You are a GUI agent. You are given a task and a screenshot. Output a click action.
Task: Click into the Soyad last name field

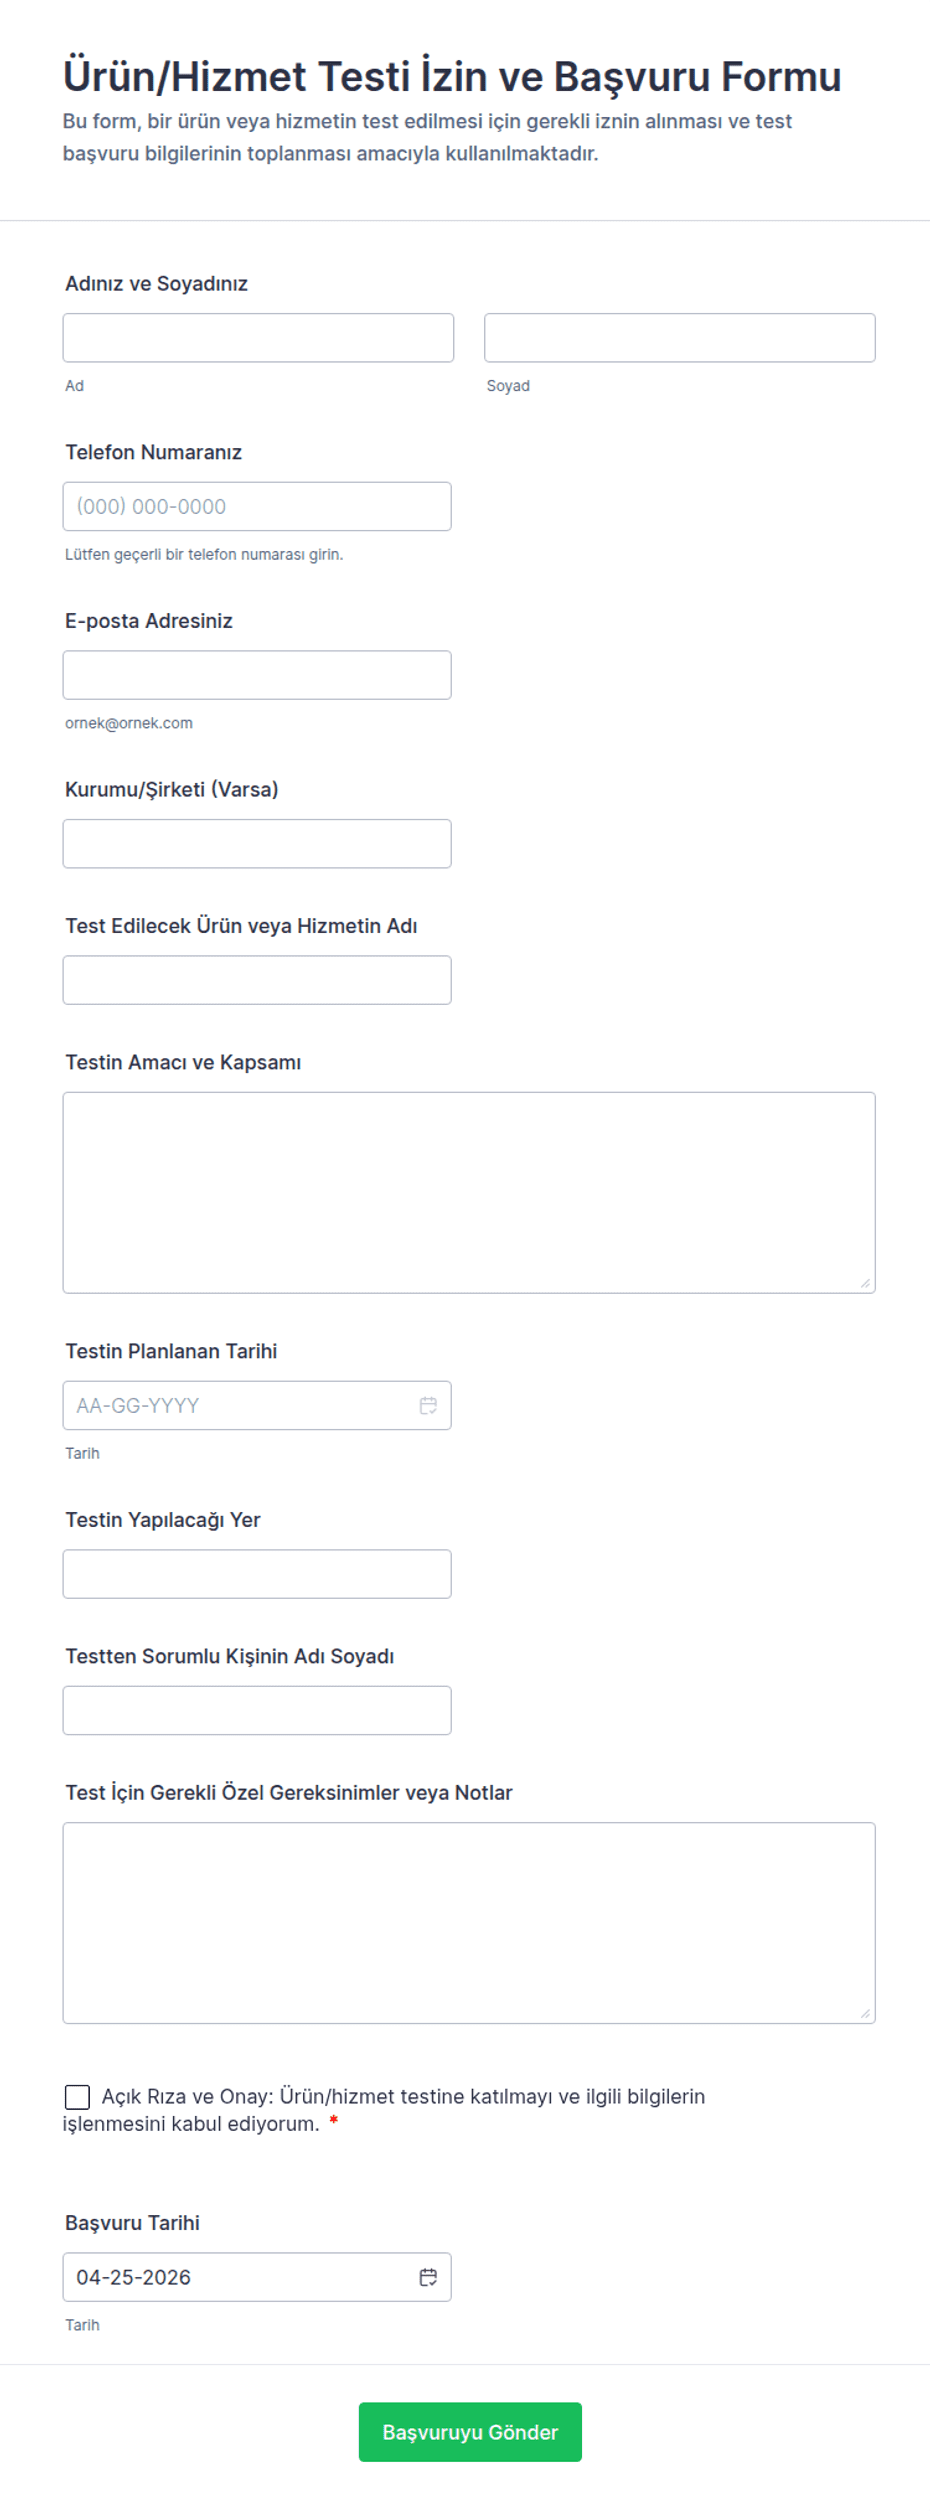click(679, 338)
